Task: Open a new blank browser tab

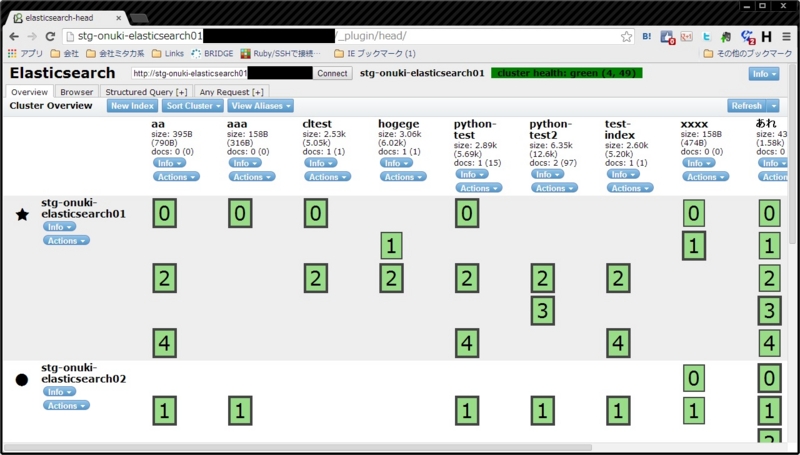Action: tap(139, 19)
